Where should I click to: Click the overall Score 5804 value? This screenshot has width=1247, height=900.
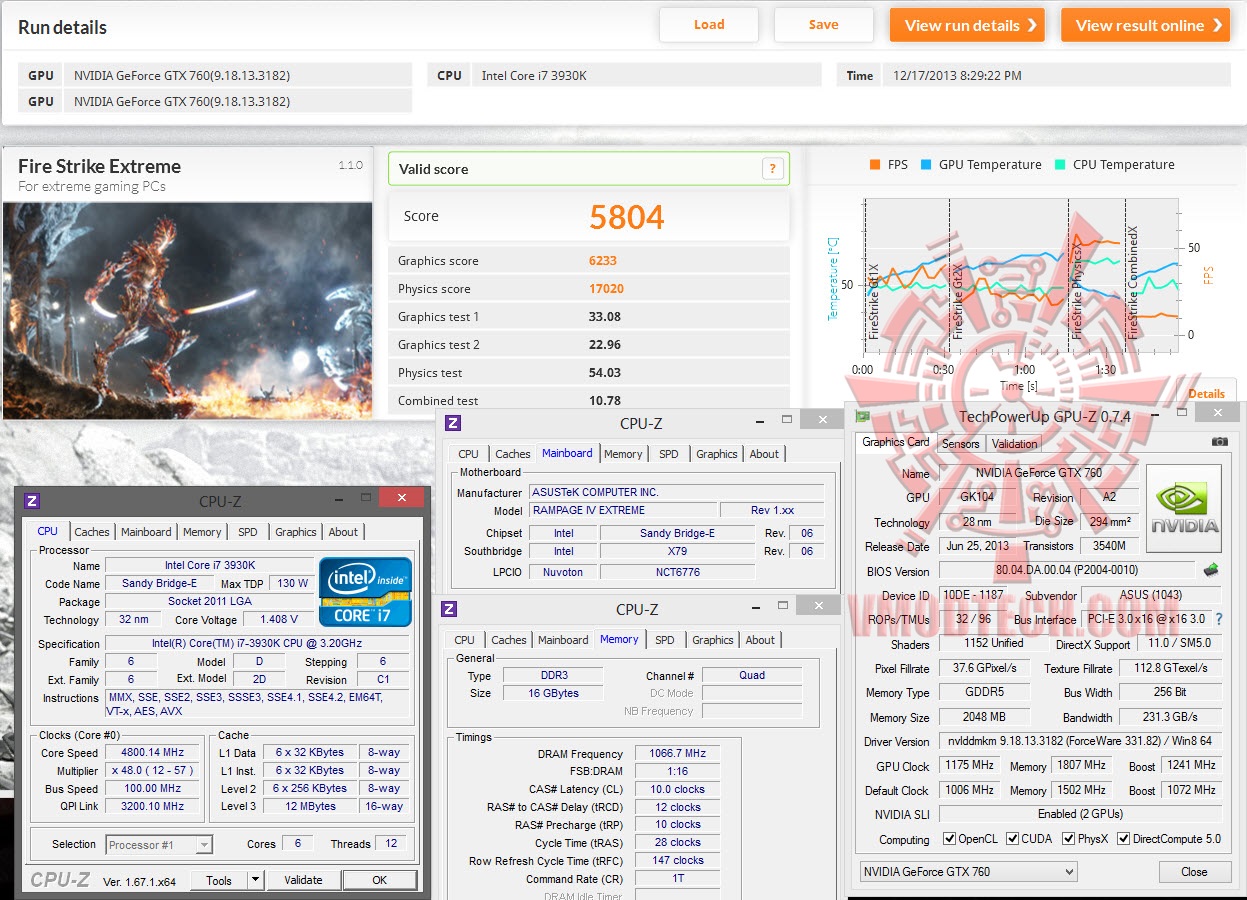[x=627, y=216]
